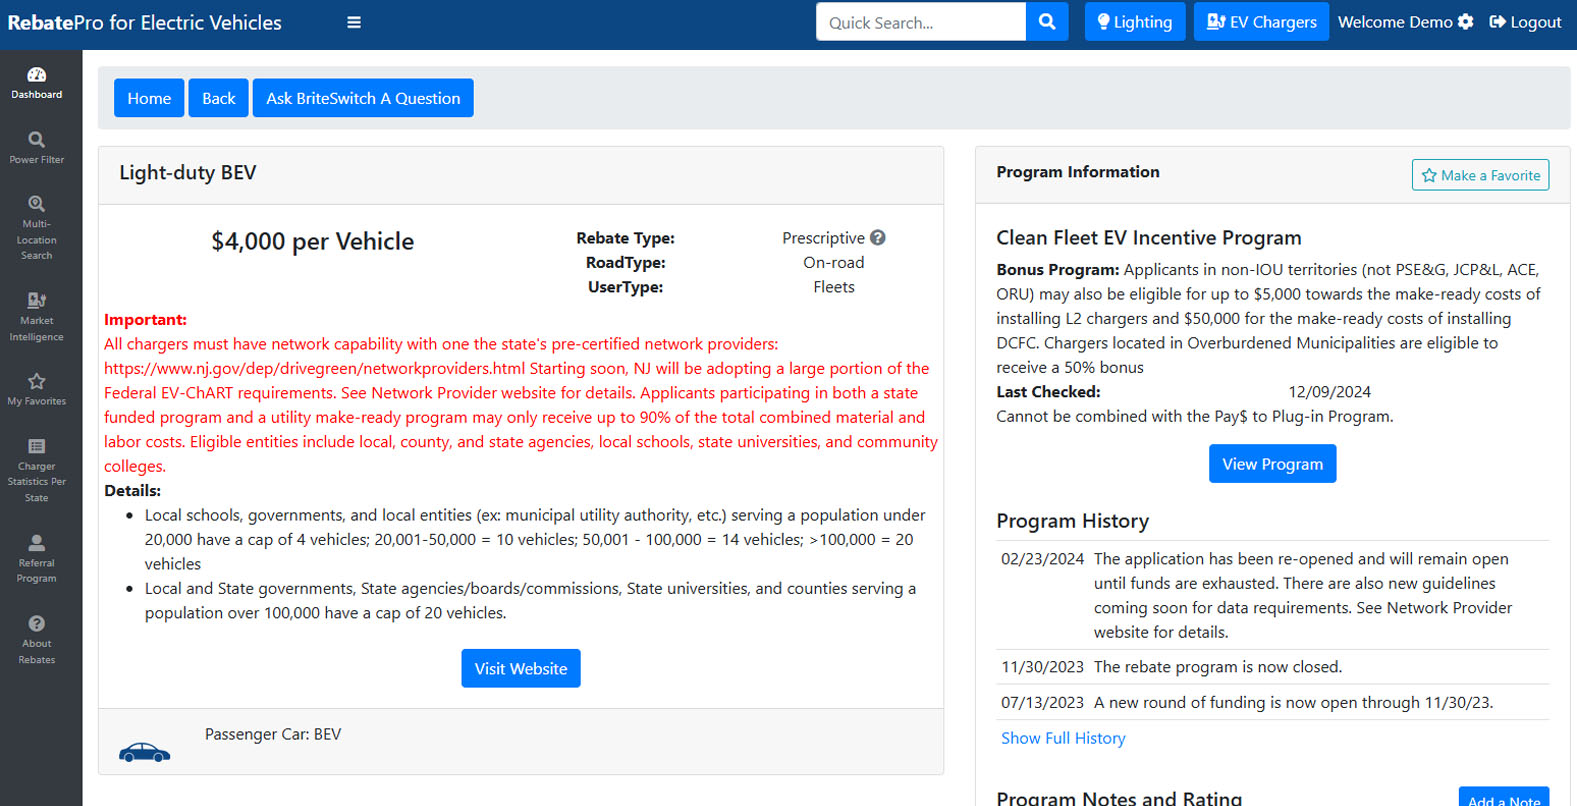Open Power Filter in the sidebar
This screenshot has height=806, width=1577.
point(37,147)
